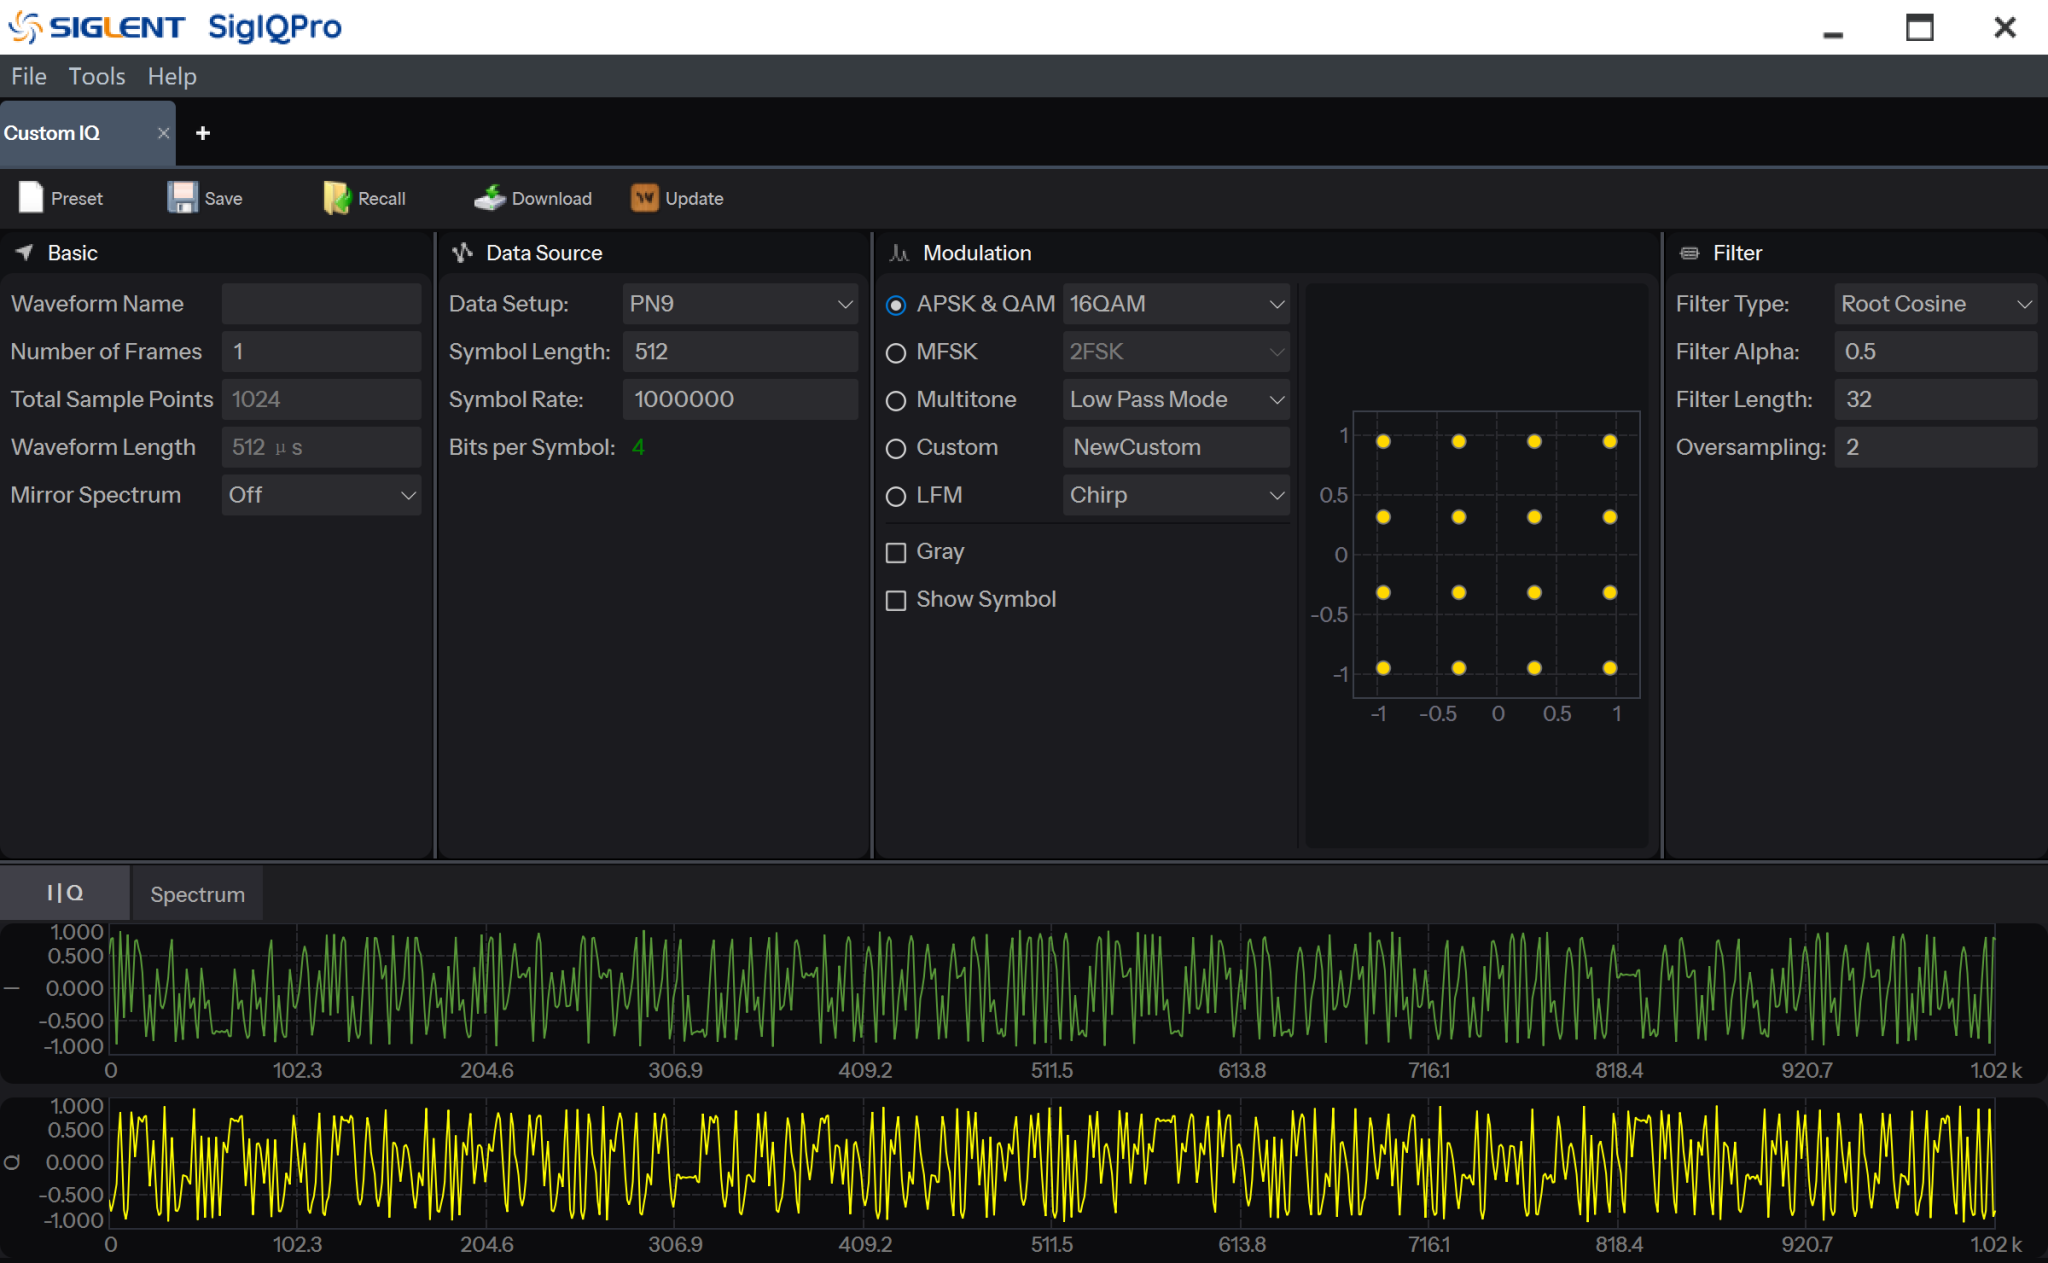Add a new tab with plus icon
Viewport: 2048px width, 1263px height.
click(x=203, y=133)
